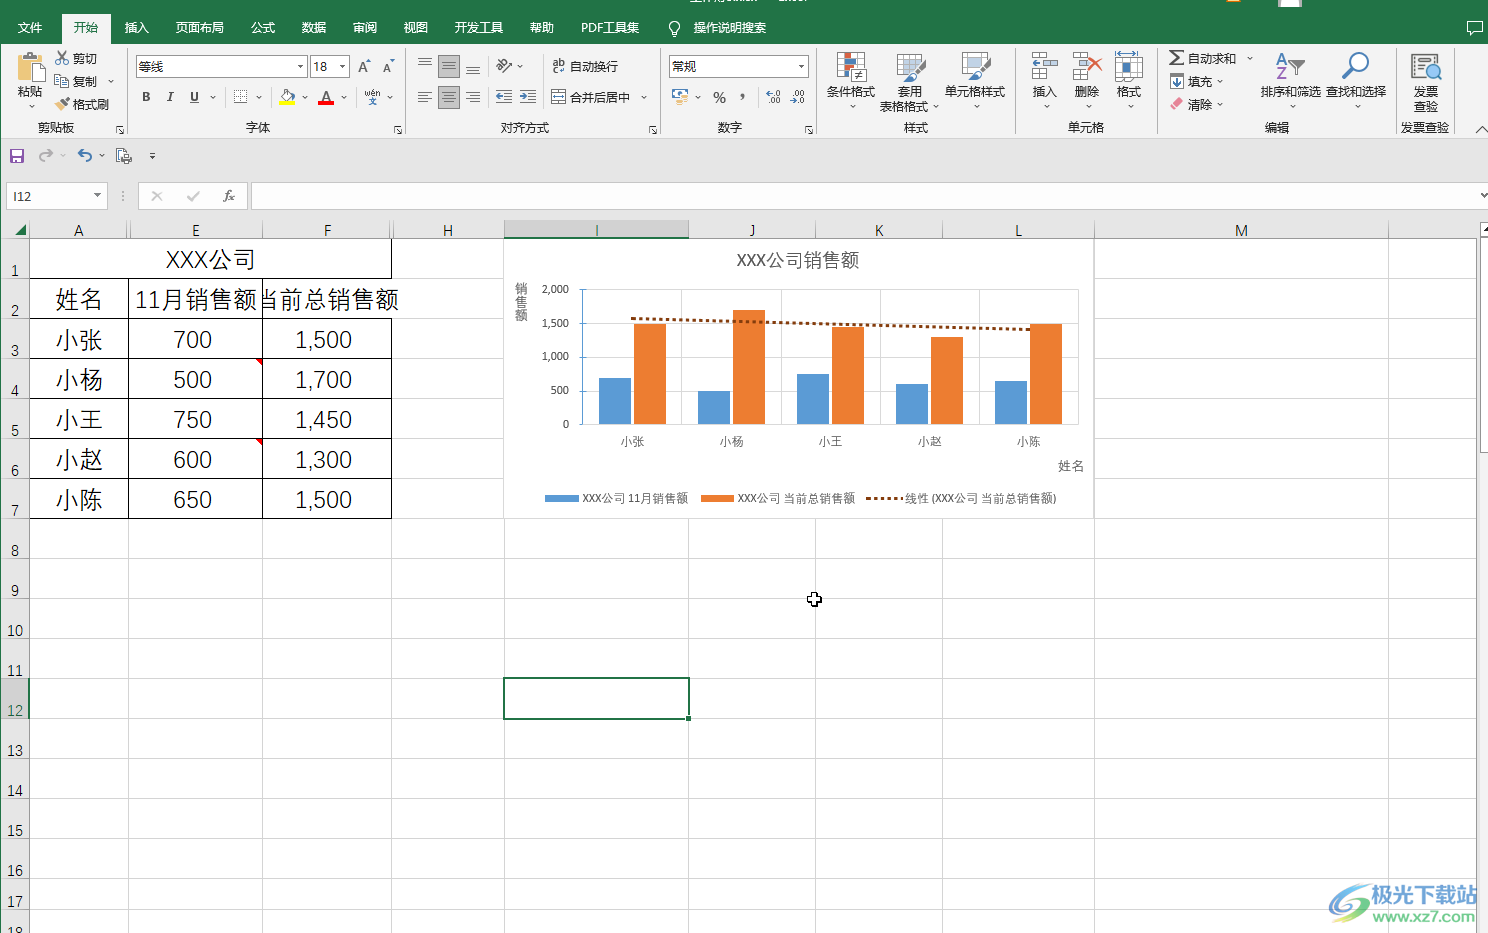This screenshot has width=1488, height=933.
Task: Click the print preview quick access icon
Action: [x=124, y=155]
